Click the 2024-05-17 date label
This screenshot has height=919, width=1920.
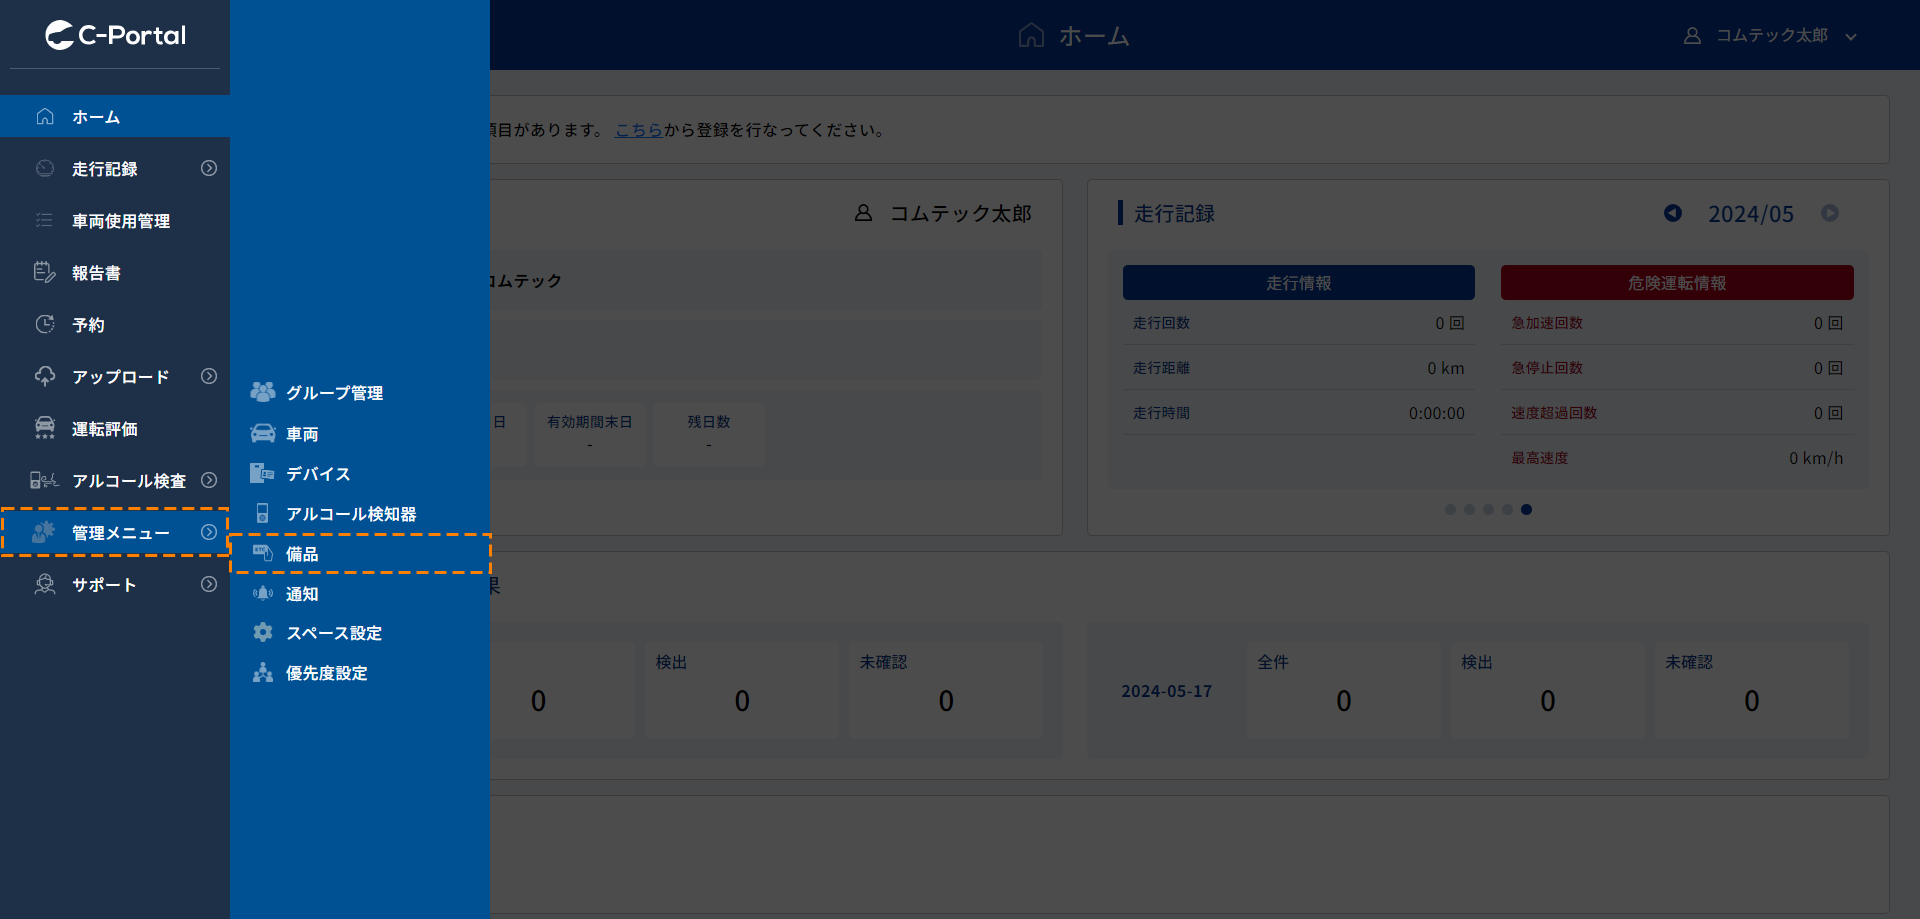1166,691
